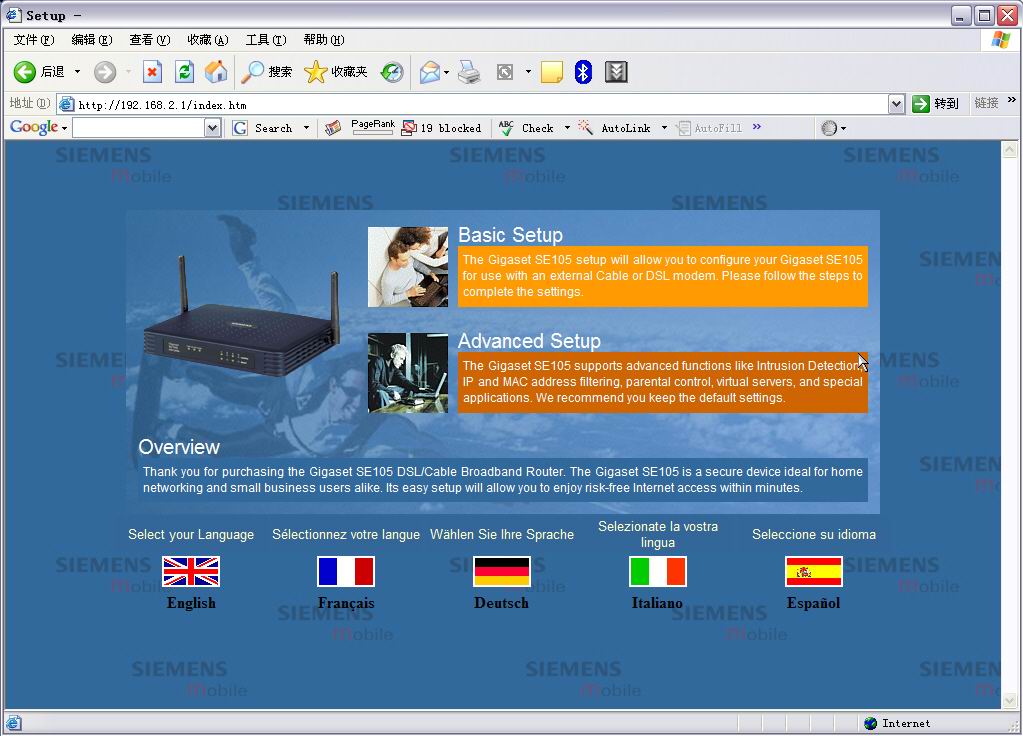Open the Basic Setup link
The height and width of the screenshot is (736, 1023).
[x=510, y=235]
